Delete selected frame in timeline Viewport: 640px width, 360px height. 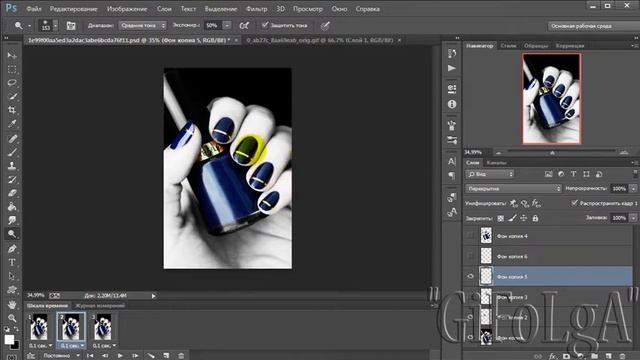click(181, 356)
